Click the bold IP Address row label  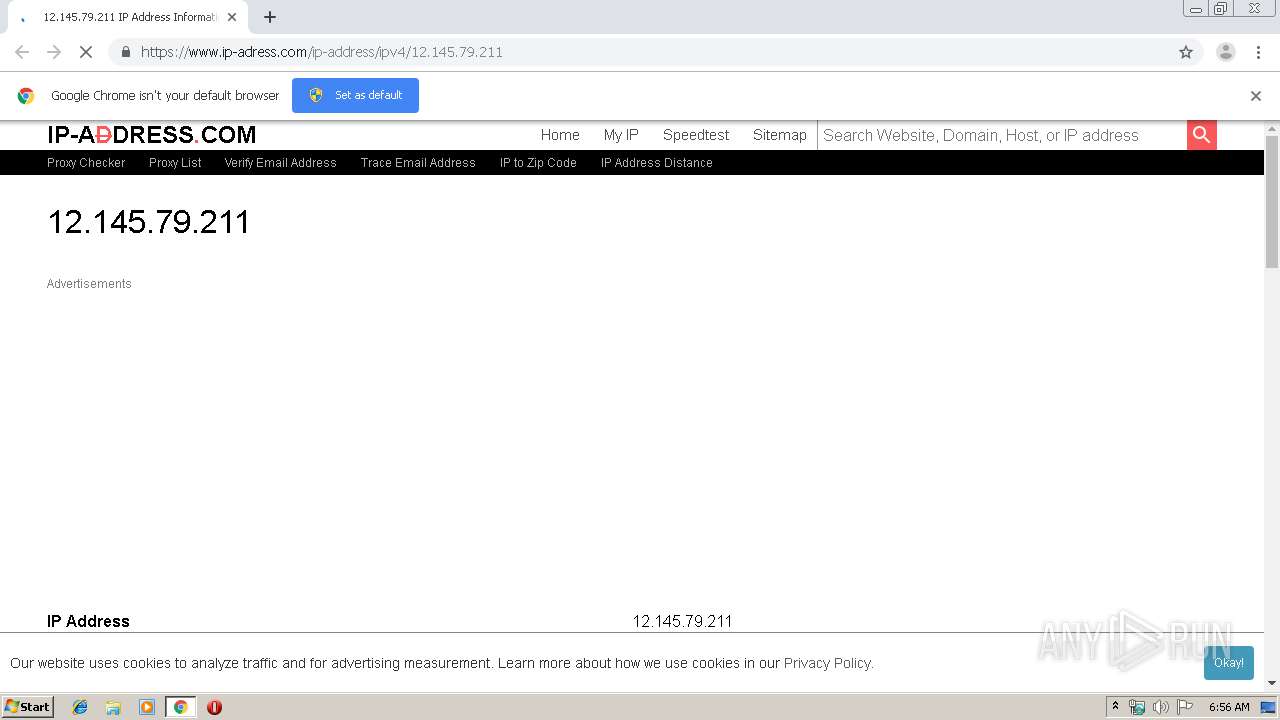88,621
